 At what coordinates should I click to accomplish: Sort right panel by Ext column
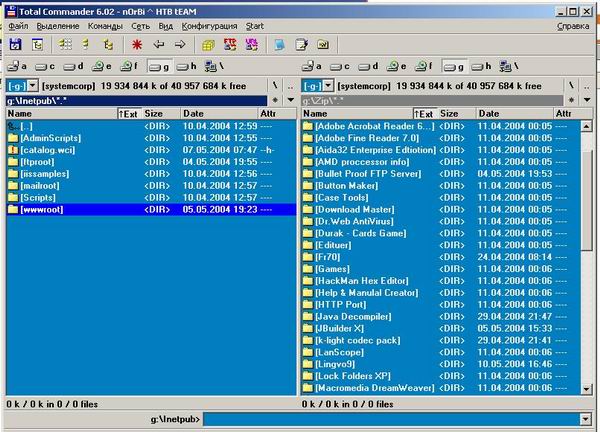425,114
